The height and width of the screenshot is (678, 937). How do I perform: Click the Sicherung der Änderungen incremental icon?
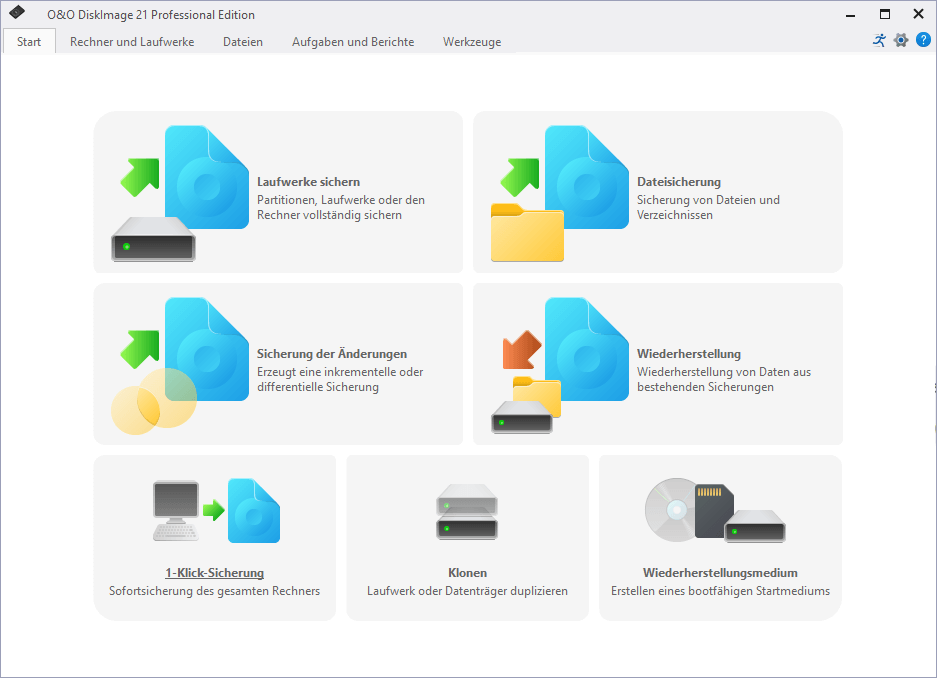click(180, 366)
